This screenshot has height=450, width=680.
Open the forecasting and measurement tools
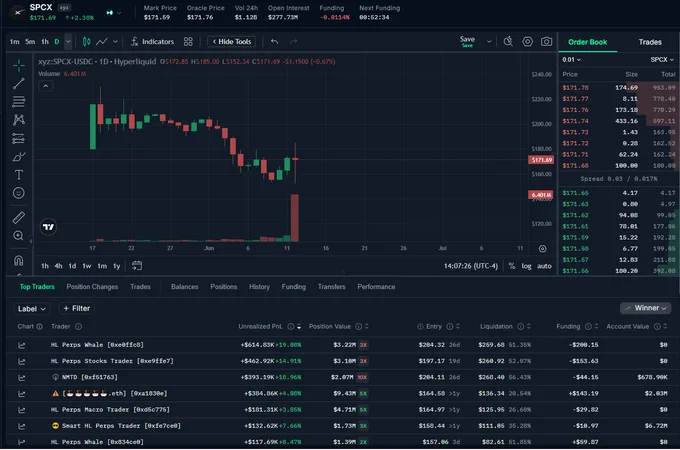pyautogui.click(x=19, y=138)
